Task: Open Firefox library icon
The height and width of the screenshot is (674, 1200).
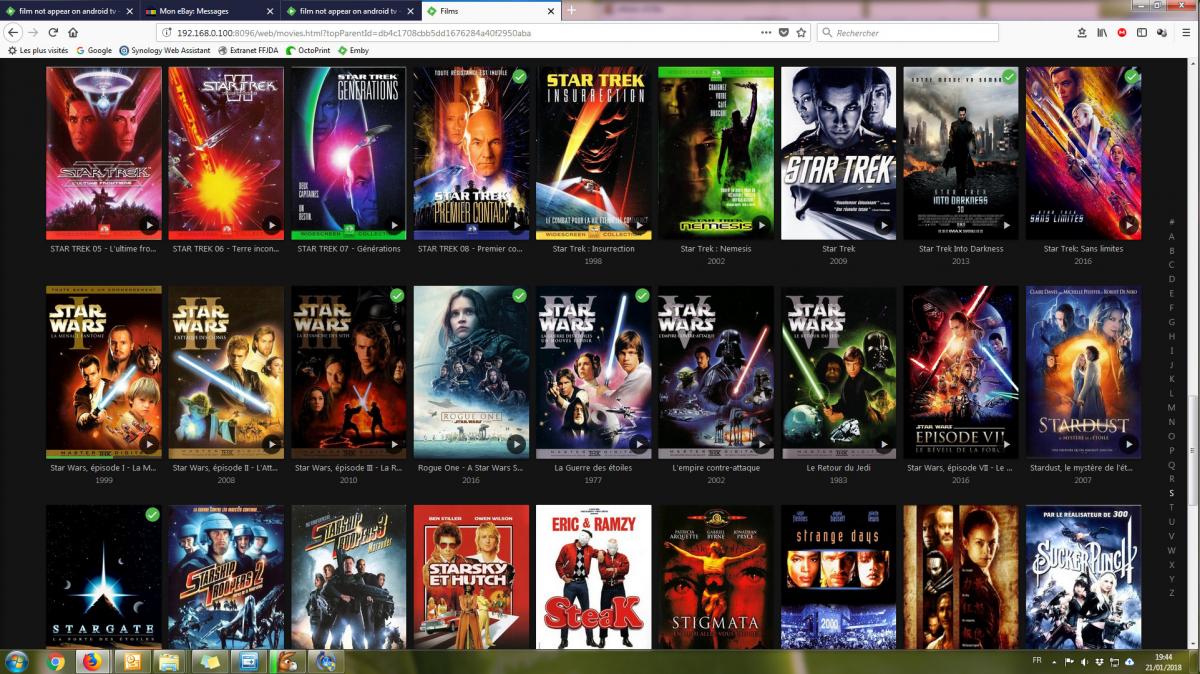Action: pos(1101,32)
